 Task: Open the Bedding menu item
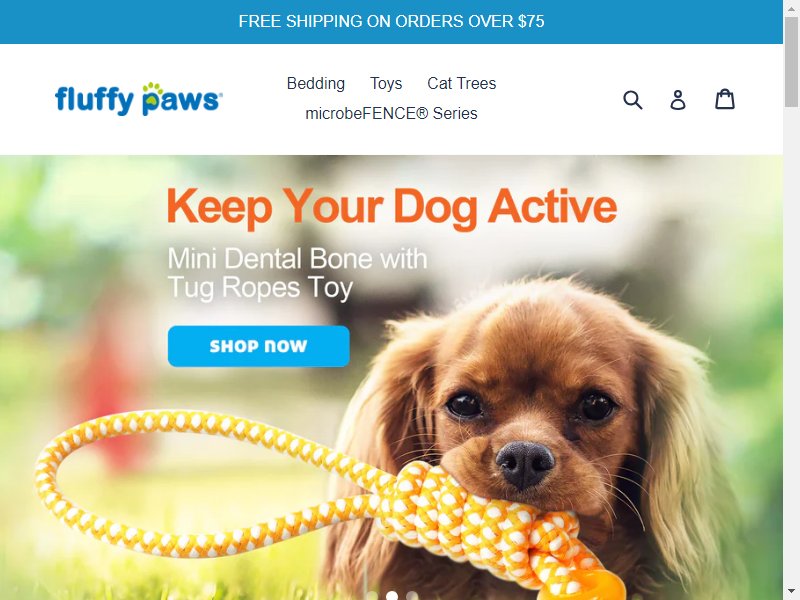[316, 83]
